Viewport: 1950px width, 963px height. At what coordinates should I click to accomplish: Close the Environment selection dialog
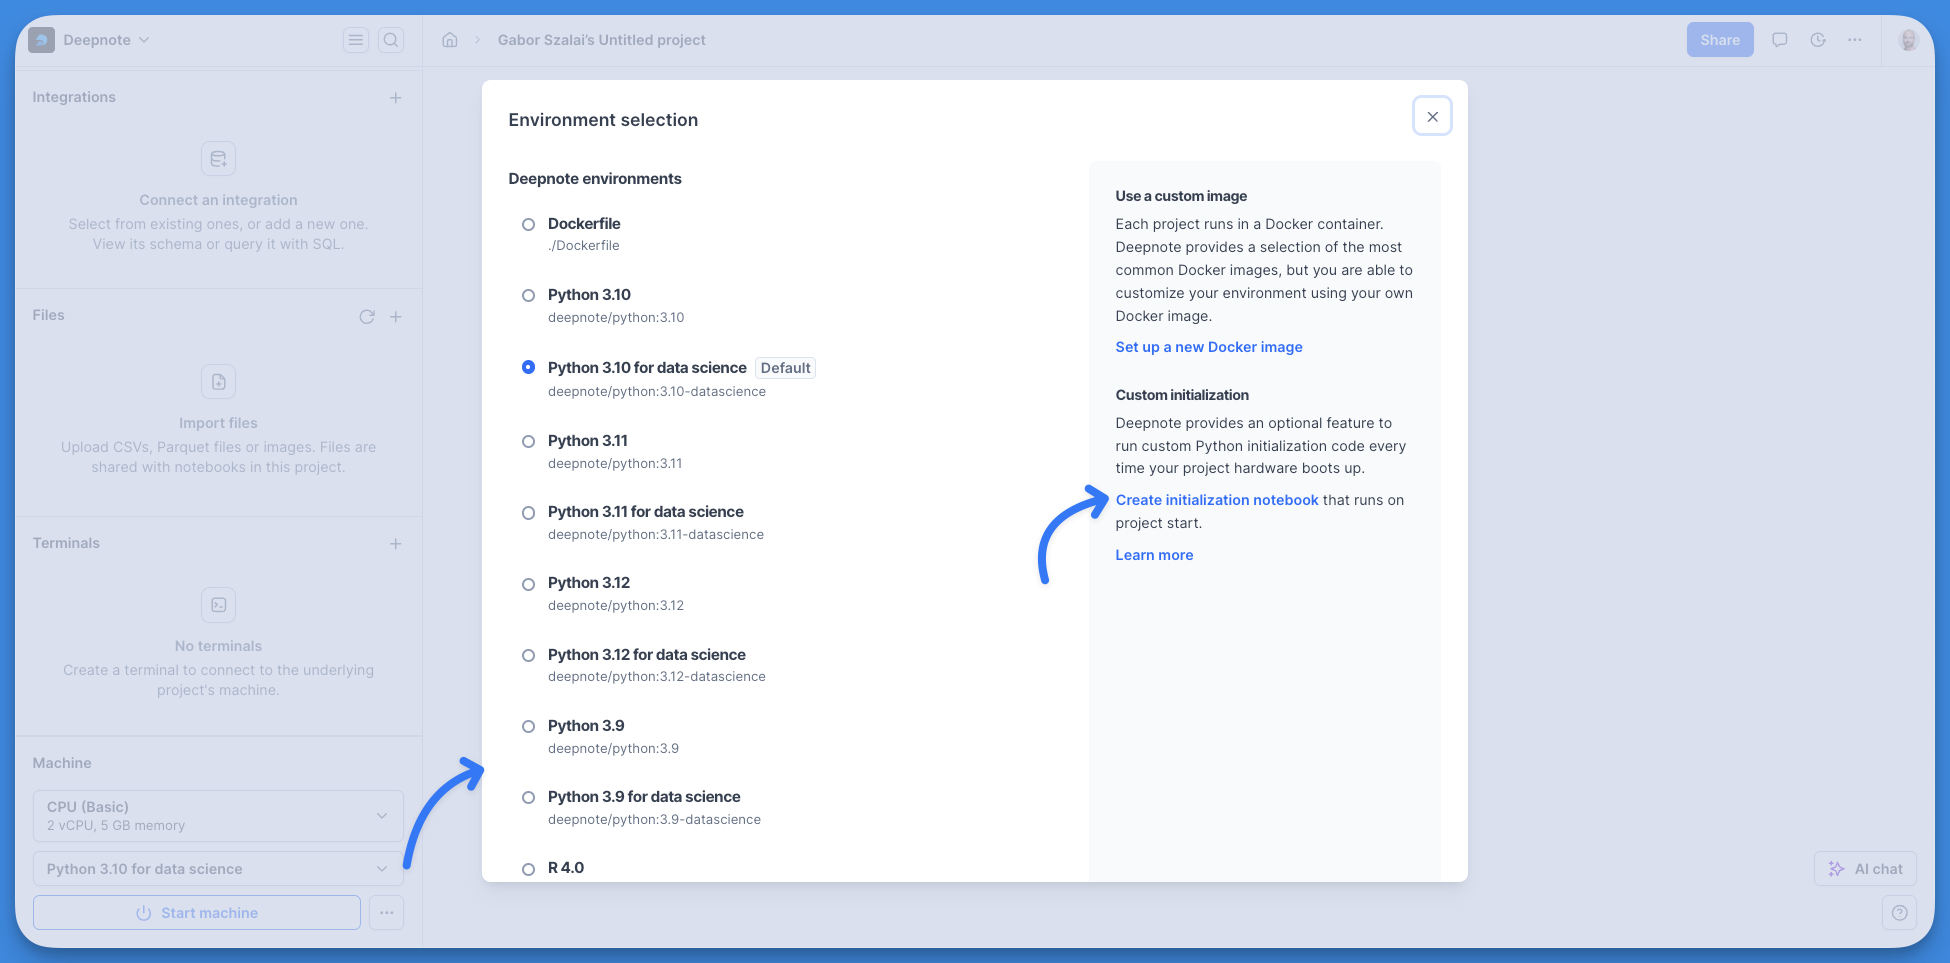tap(1432, 117)
